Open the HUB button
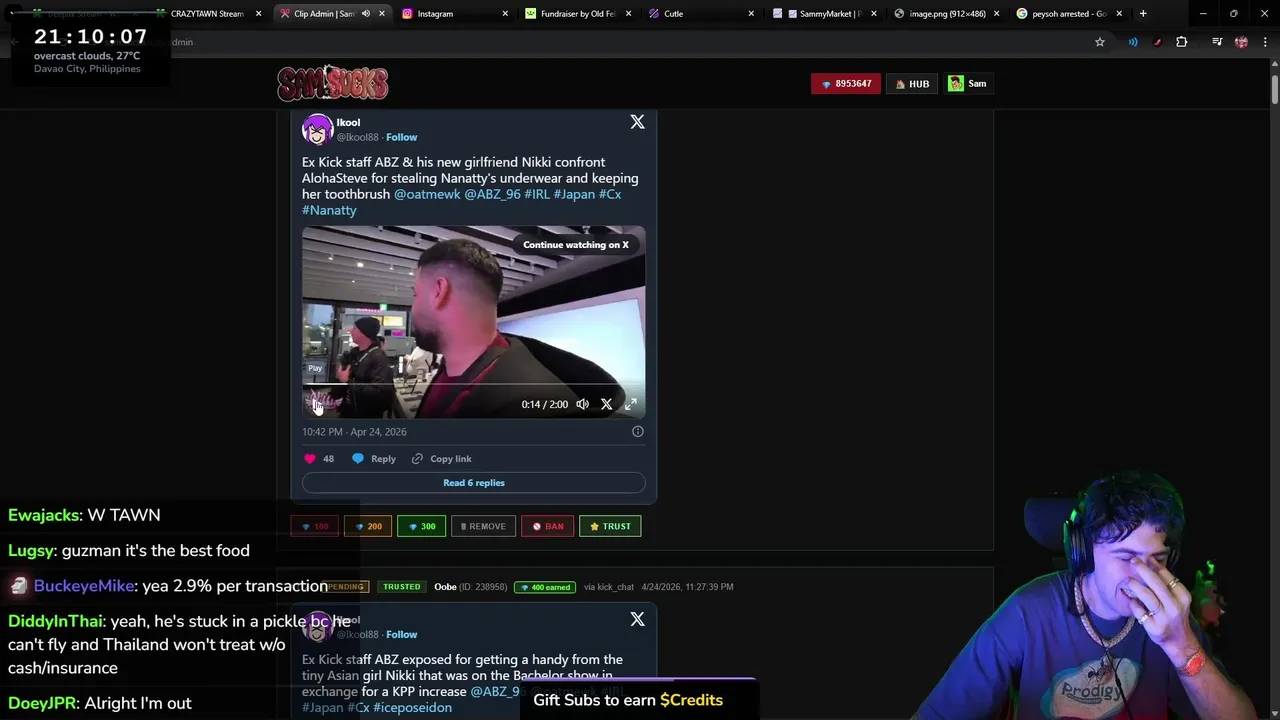This screenshot has width=1280, height=720. [913, 84]
